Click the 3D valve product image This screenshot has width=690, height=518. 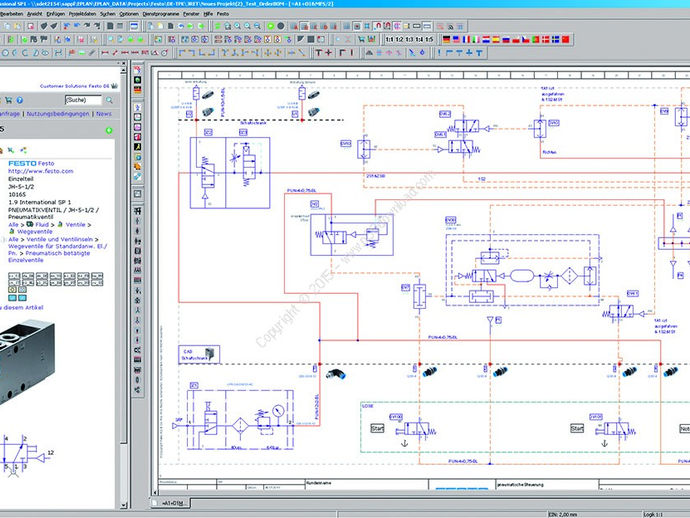[26, 362]
